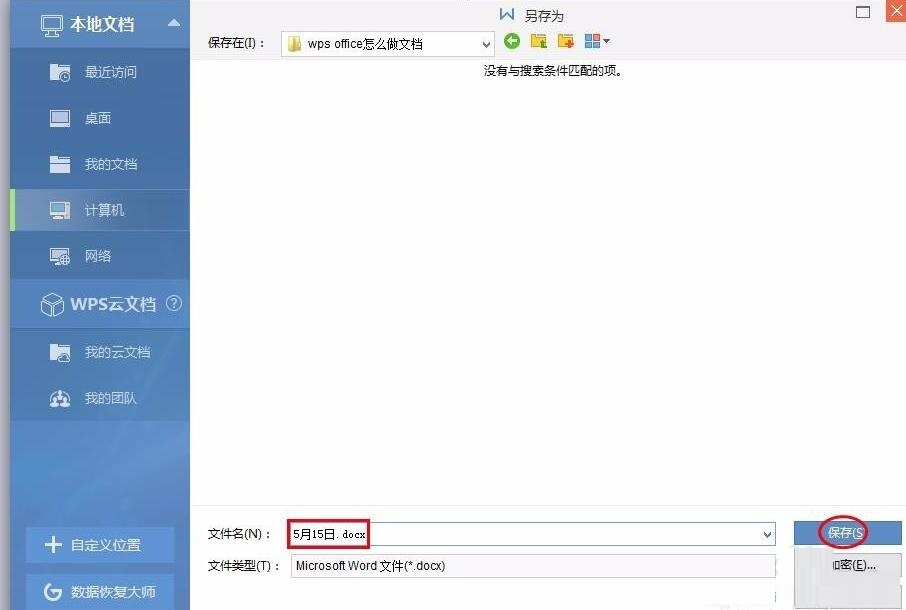Go up one folder level icon
906x610 pixels.
[539, 41]
